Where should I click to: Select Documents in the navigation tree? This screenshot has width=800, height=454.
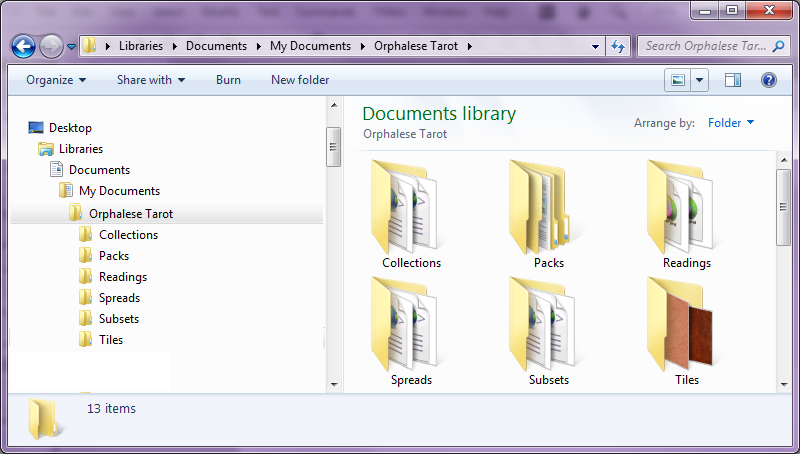coord(89,170)
